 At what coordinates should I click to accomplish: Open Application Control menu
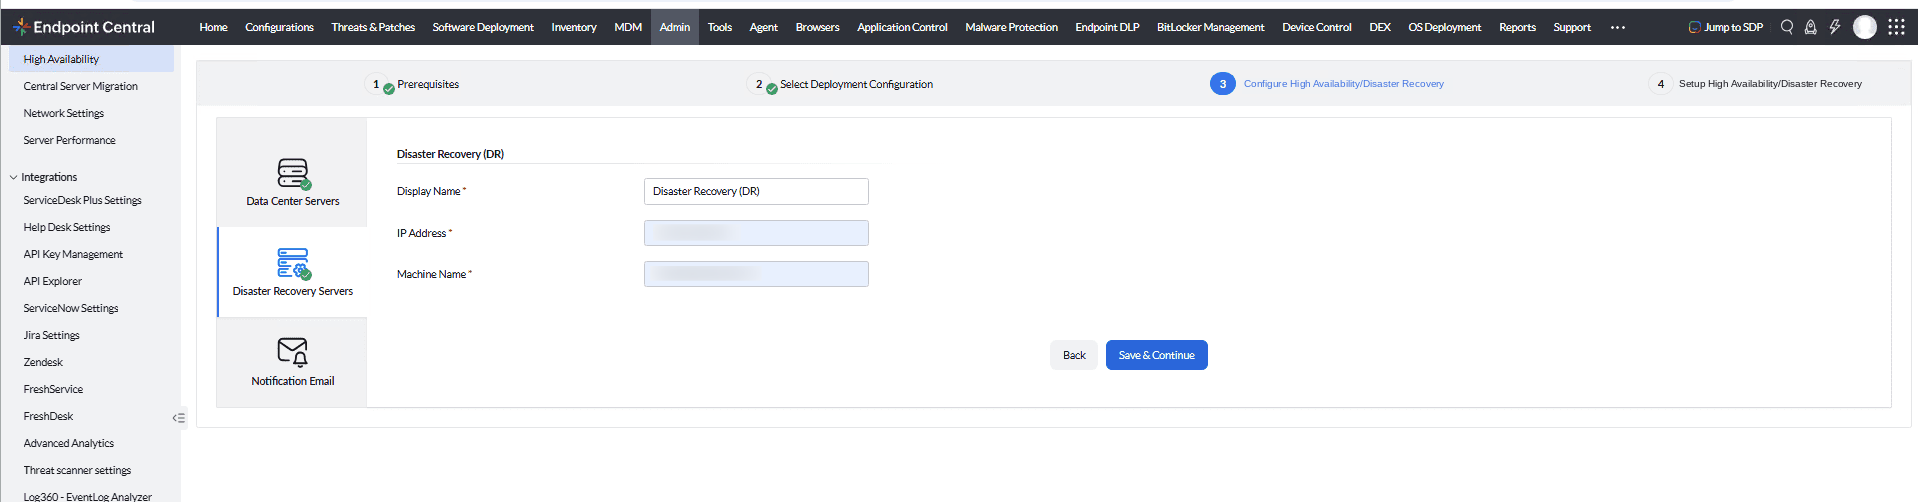click(902, 27)
